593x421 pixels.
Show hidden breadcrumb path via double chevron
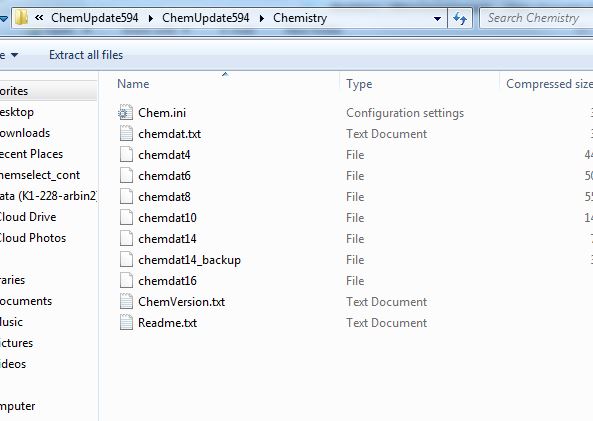pyautogui.click(x=39, y=17)
